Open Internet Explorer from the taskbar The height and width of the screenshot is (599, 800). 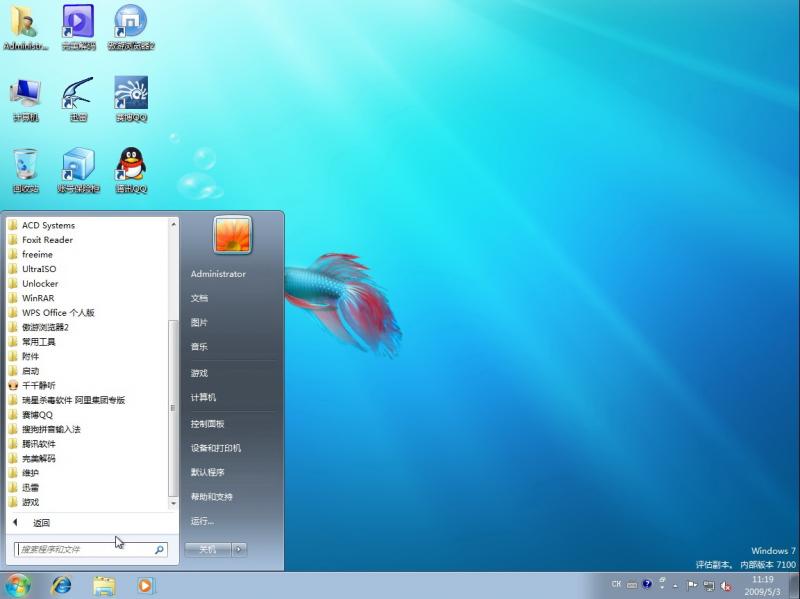61,586
